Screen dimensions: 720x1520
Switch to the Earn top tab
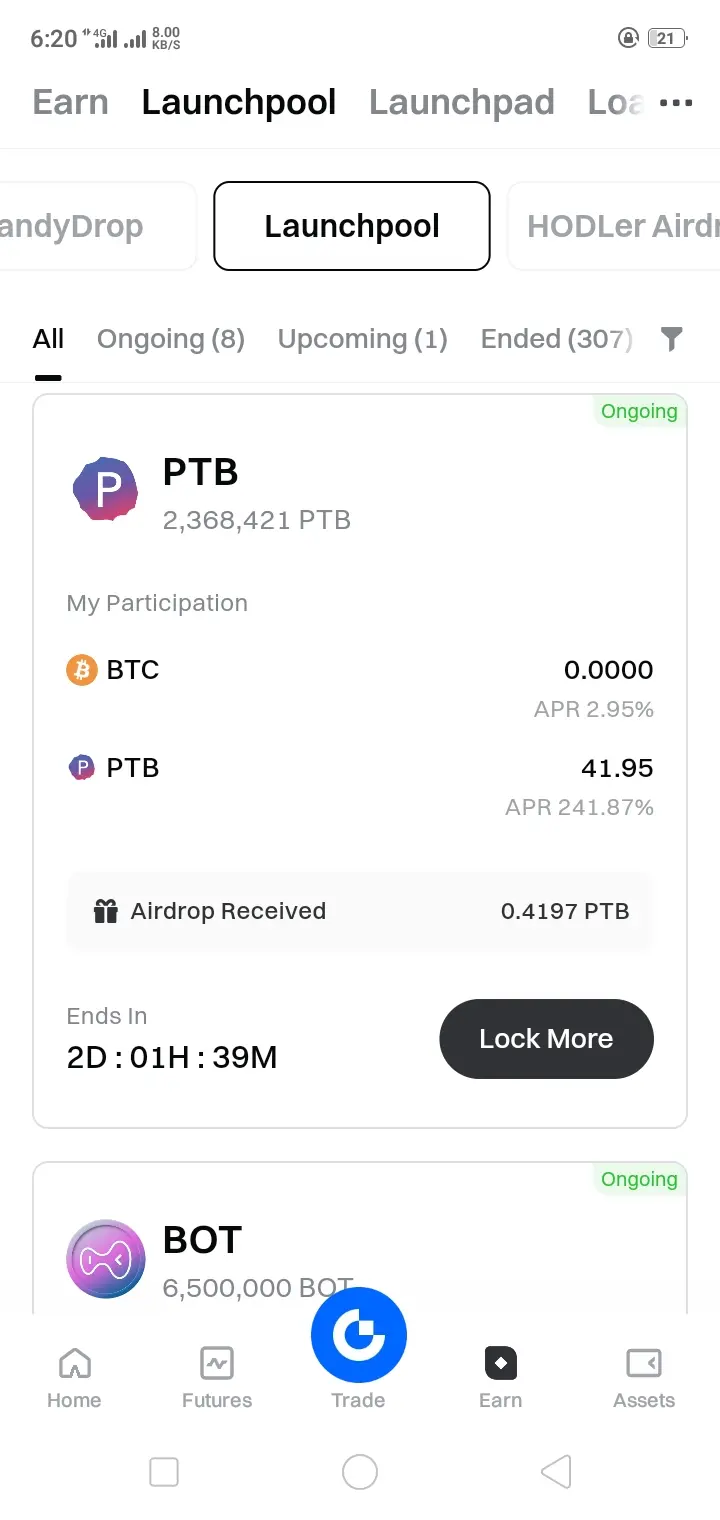pos(70,102)
